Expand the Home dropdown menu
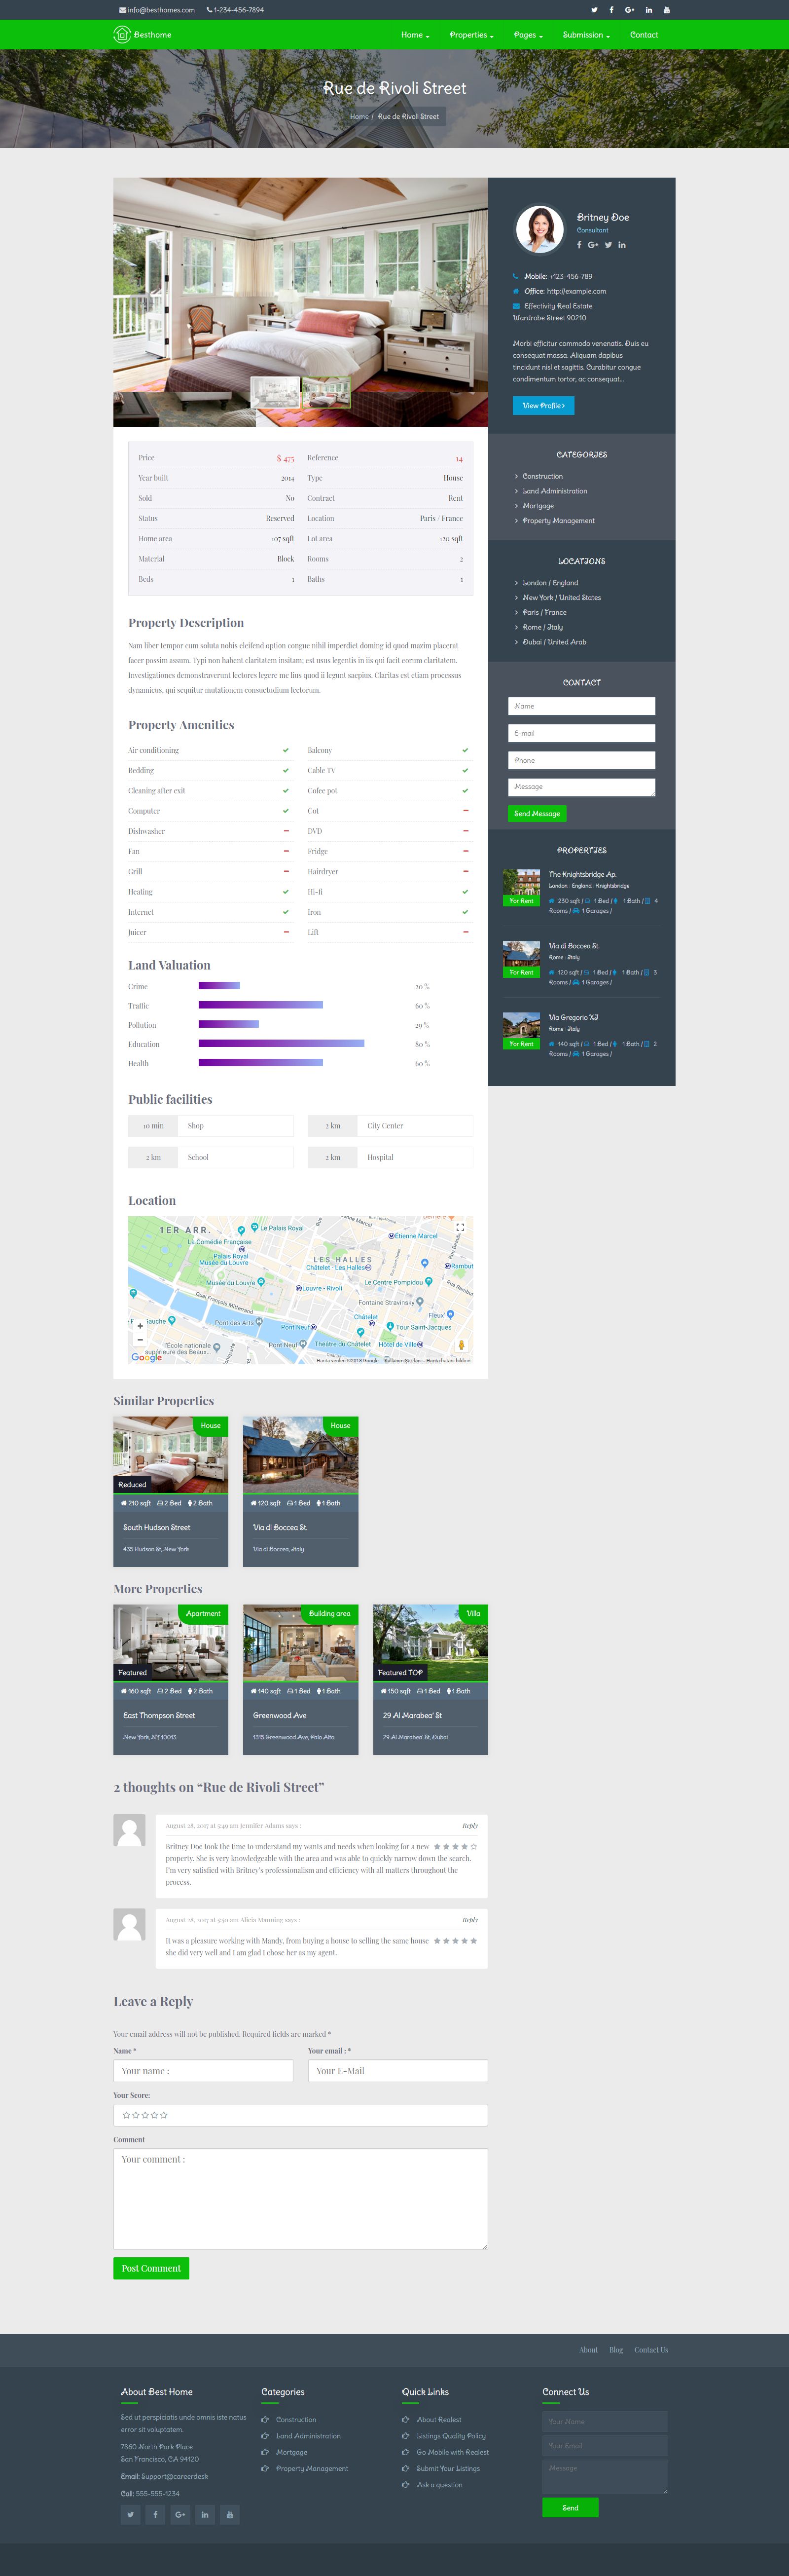This screenshot has width=789, height=2576. [415, 35]
